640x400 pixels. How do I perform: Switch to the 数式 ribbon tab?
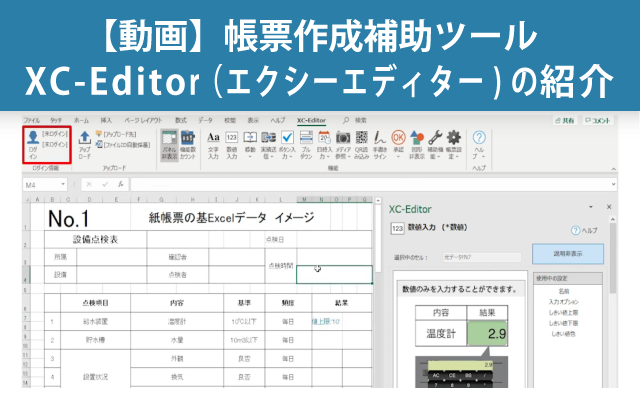[181, 120]
